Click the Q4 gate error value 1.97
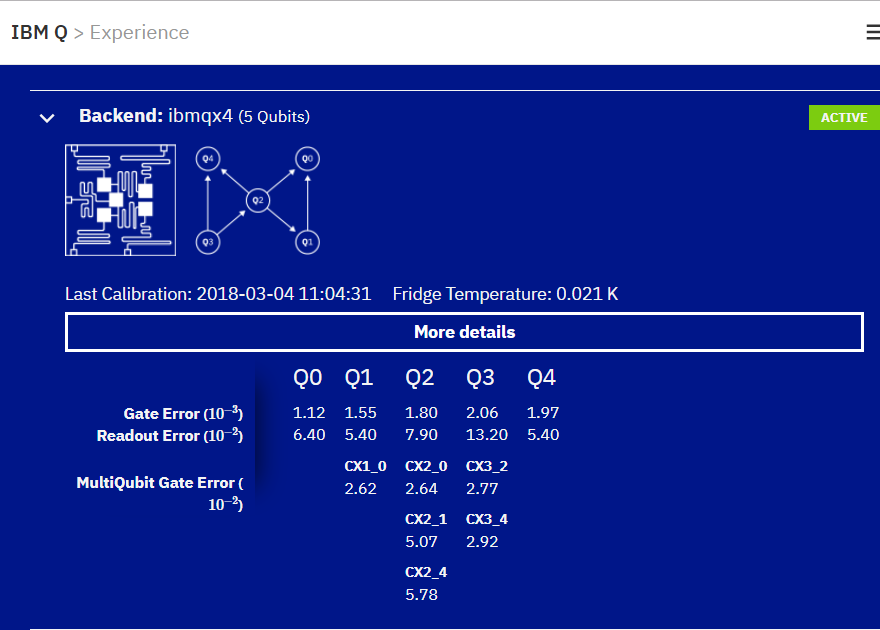This screenshot has width=880, height=630. (x=543, y=413)
